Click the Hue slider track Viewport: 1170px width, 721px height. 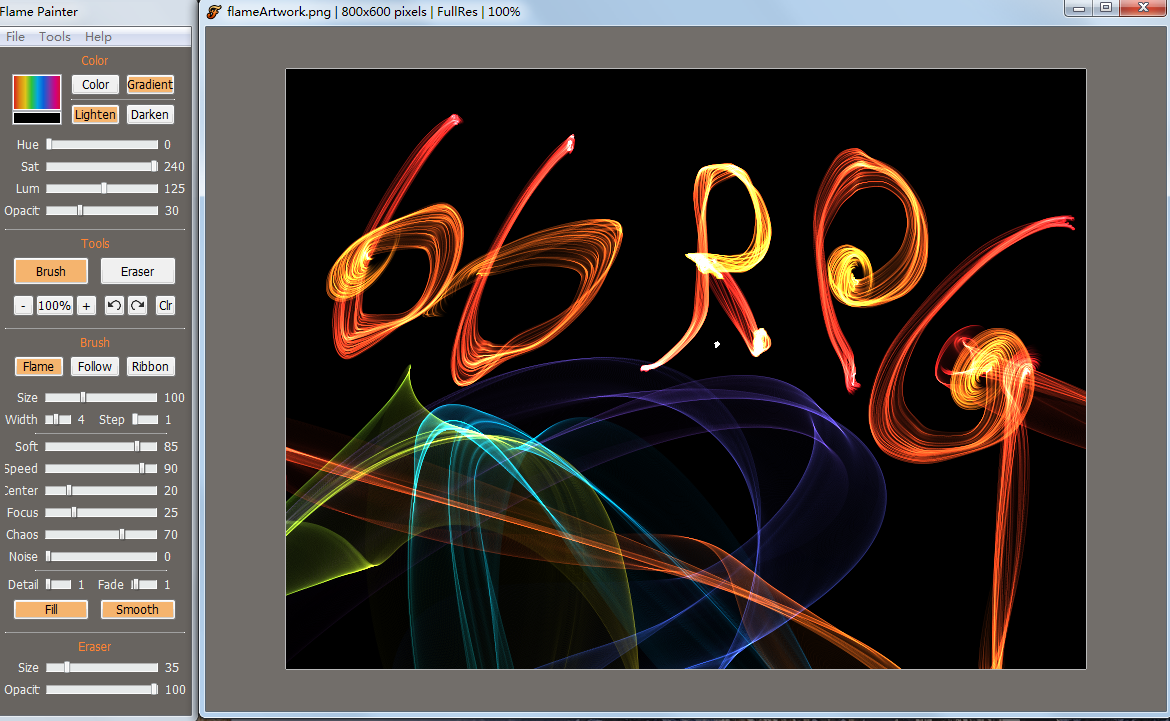[102, 144]
